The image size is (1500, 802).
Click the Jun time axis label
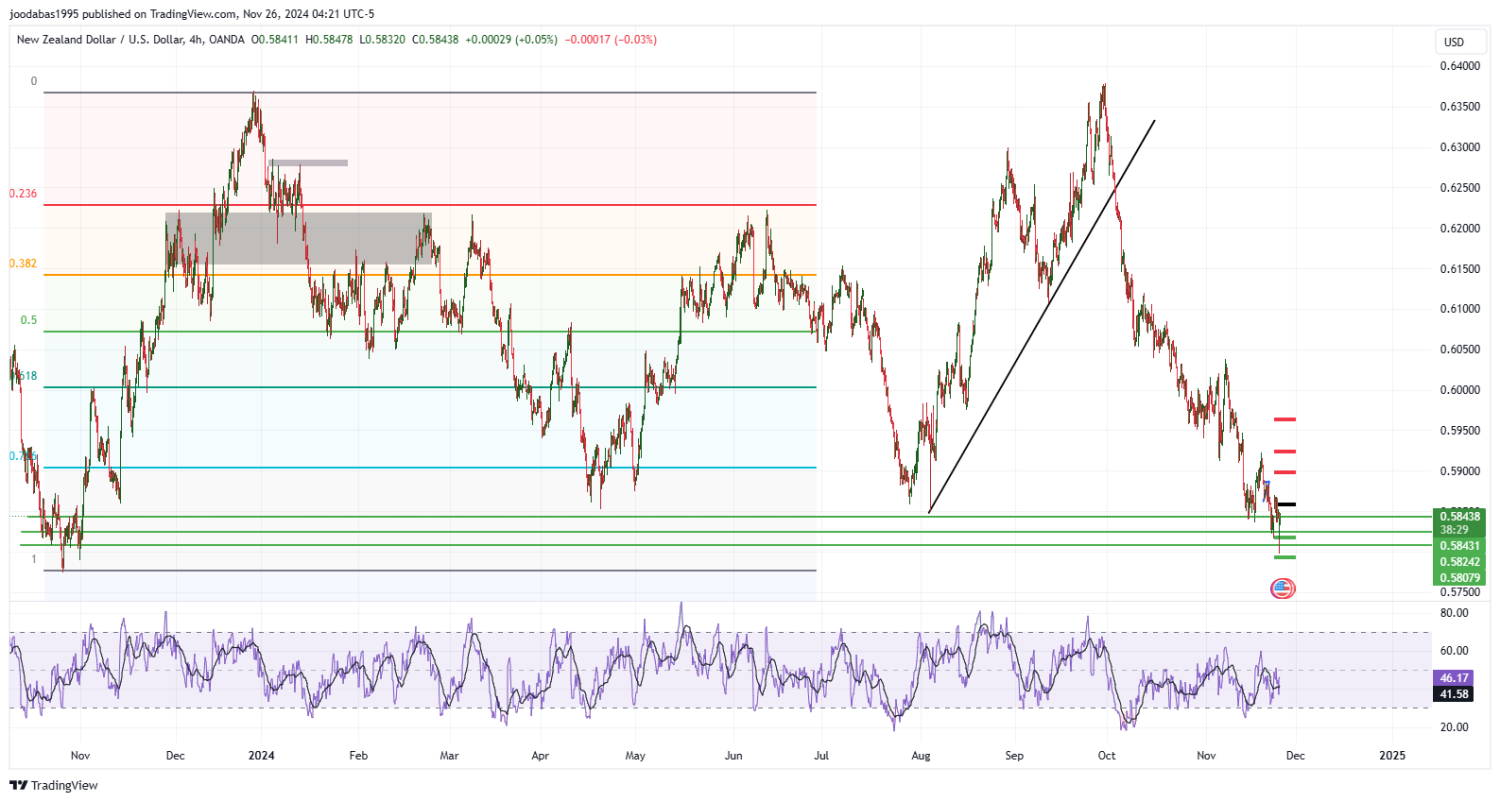click(733, 755)
